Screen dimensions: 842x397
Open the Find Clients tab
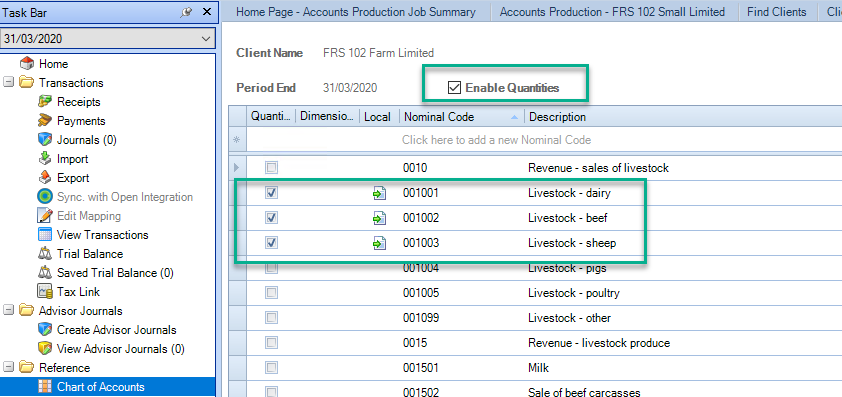(776, 12)
